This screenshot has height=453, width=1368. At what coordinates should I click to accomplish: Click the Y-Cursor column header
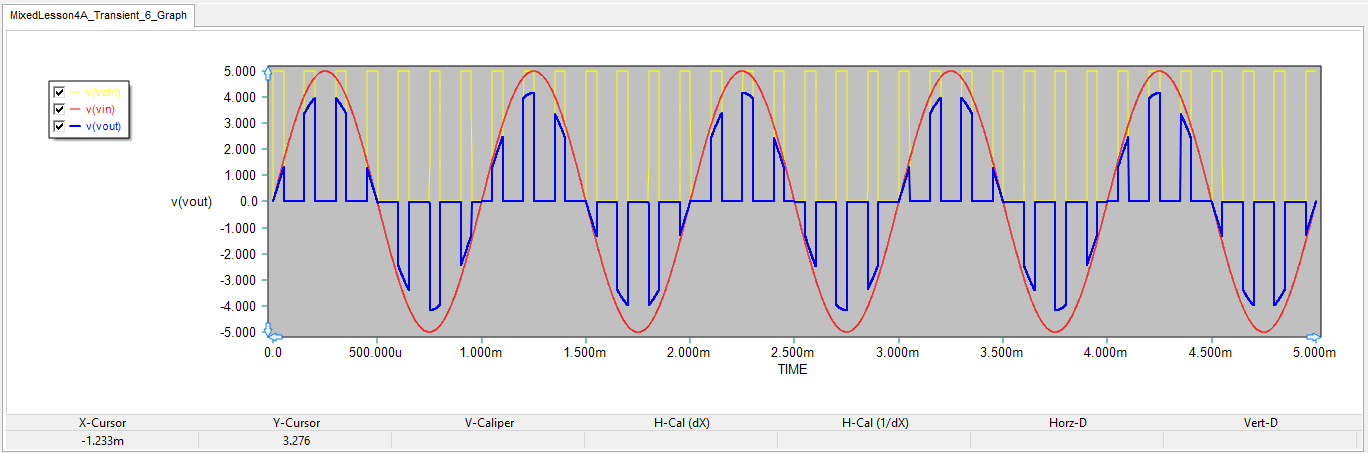(296, 423)
